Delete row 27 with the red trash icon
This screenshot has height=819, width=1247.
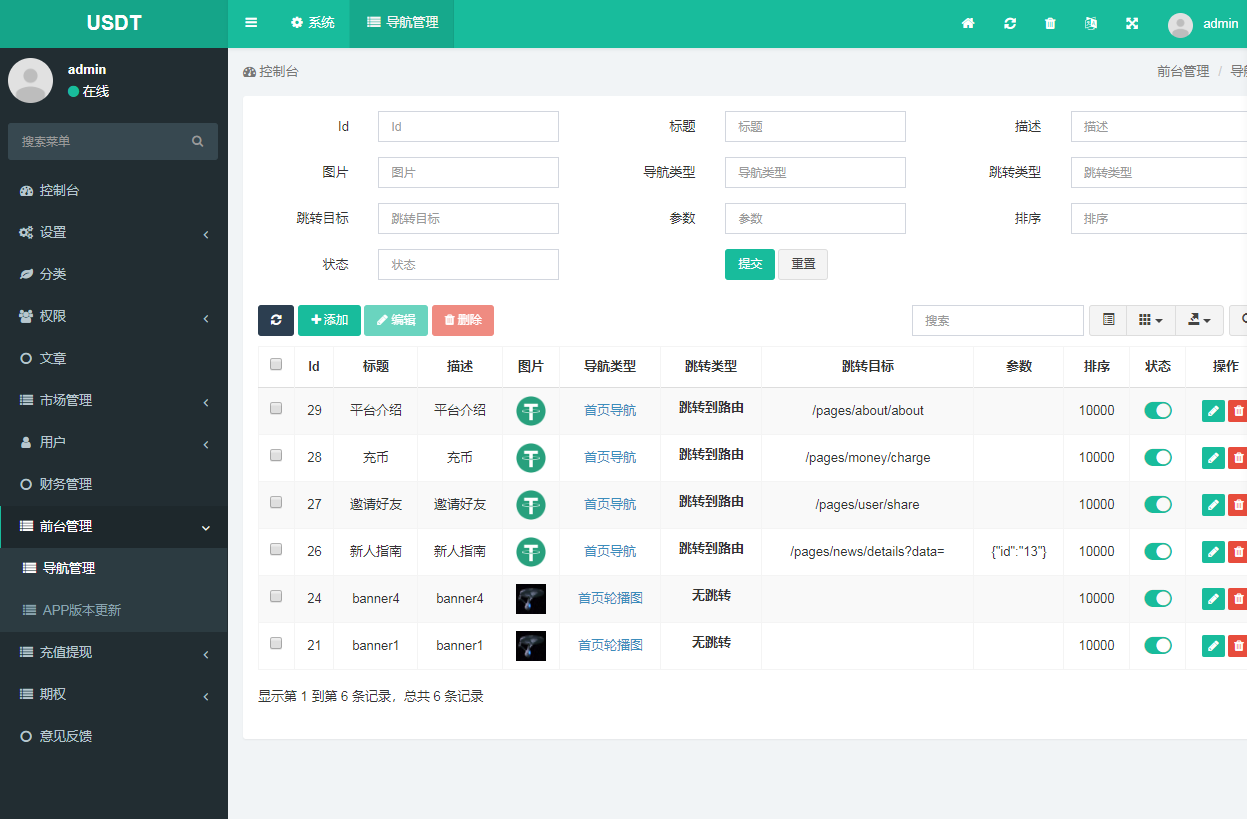1238,504
